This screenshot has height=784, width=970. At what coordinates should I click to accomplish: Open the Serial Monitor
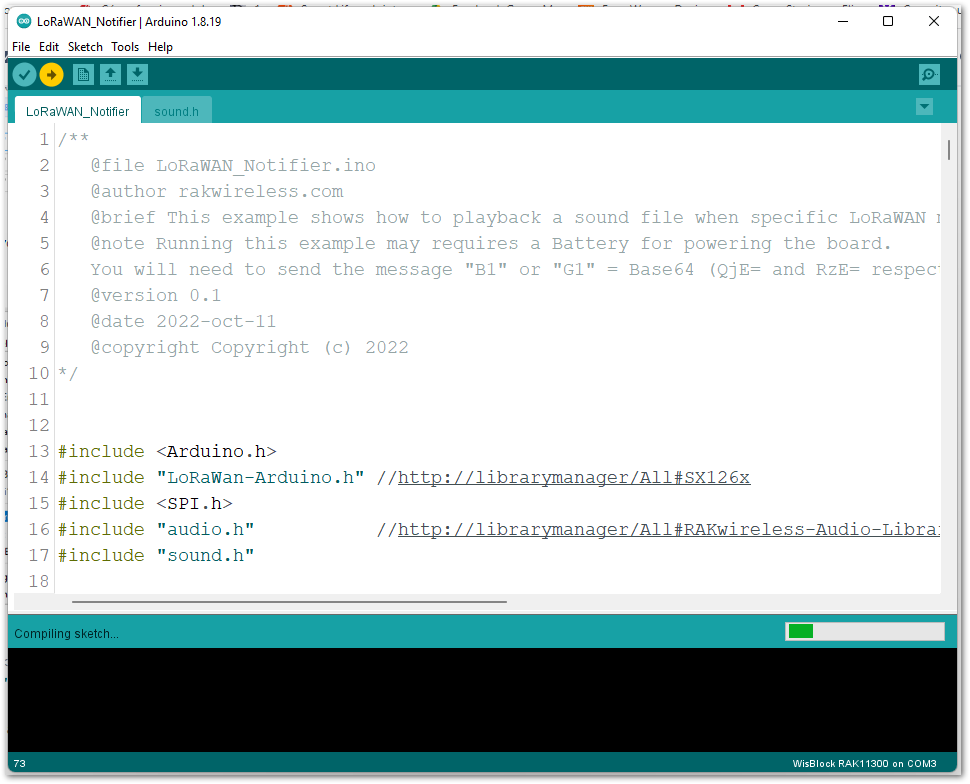929,75
